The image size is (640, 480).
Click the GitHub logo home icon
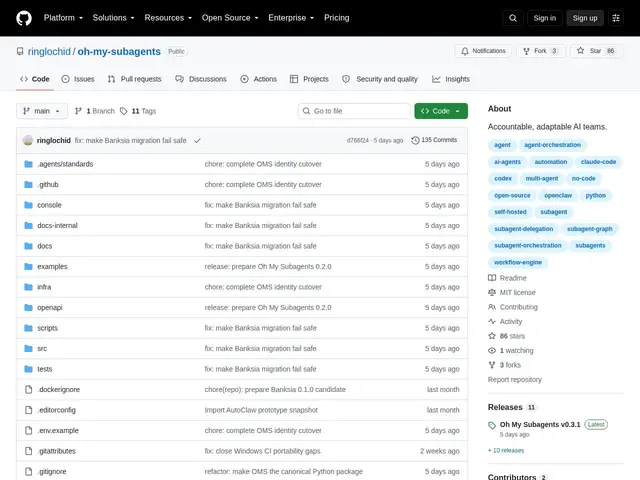[x=24, y=18]
